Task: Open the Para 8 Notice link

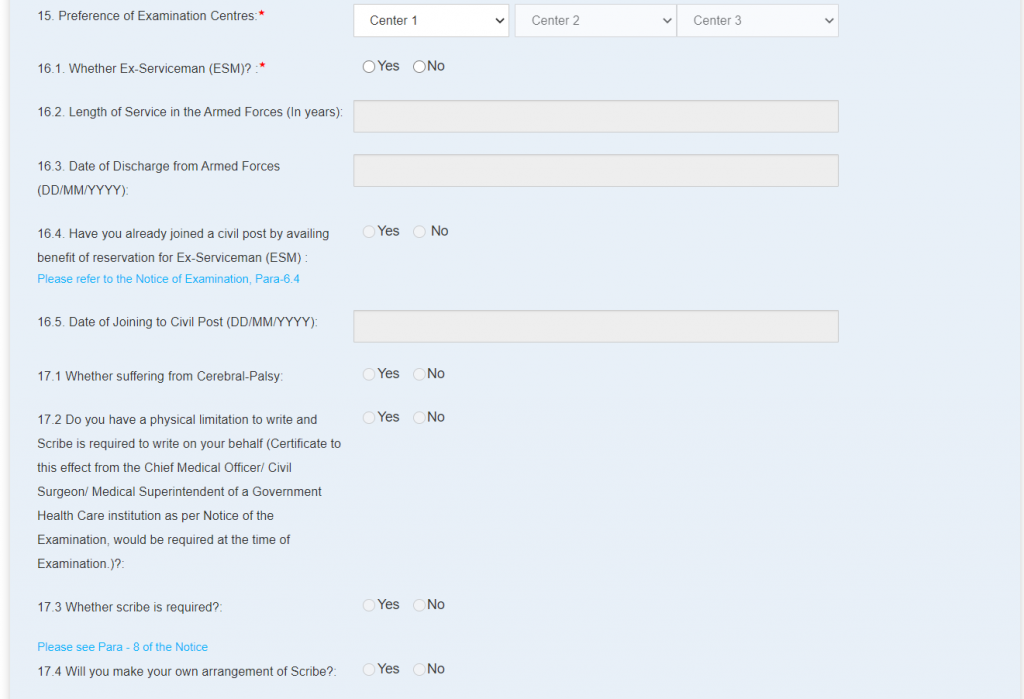Action: click(x=122, y=647)
